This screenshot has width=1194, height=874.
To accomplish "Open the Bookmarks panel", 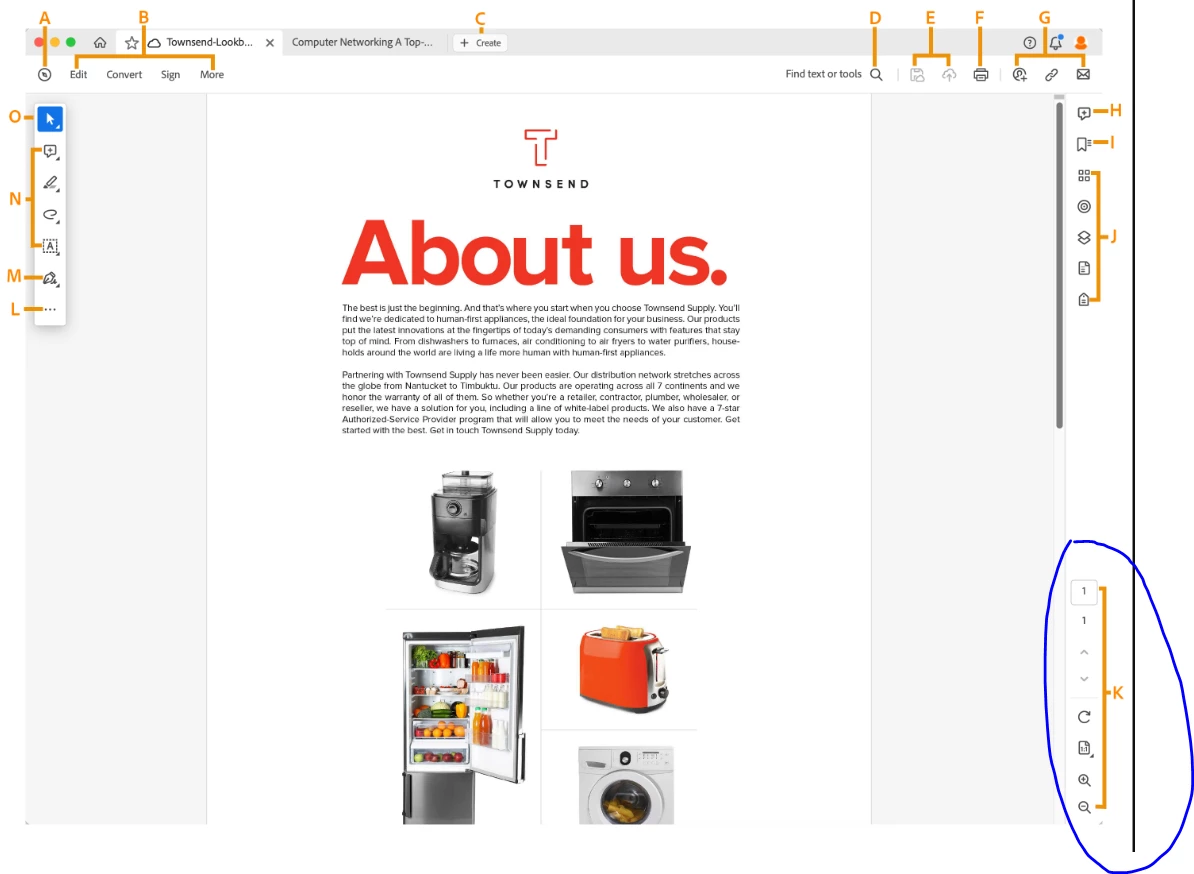I will coord(1084,144).
